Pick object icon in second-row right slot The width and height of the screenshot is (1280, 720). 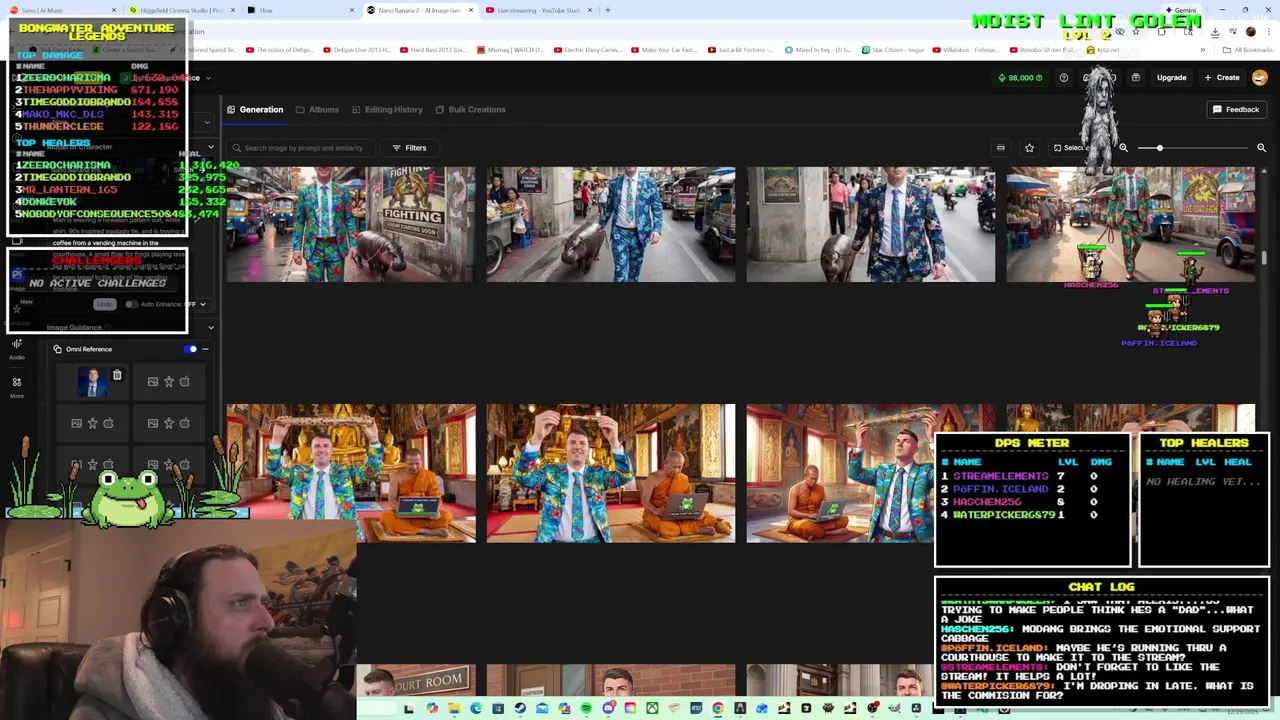[185, 423]
